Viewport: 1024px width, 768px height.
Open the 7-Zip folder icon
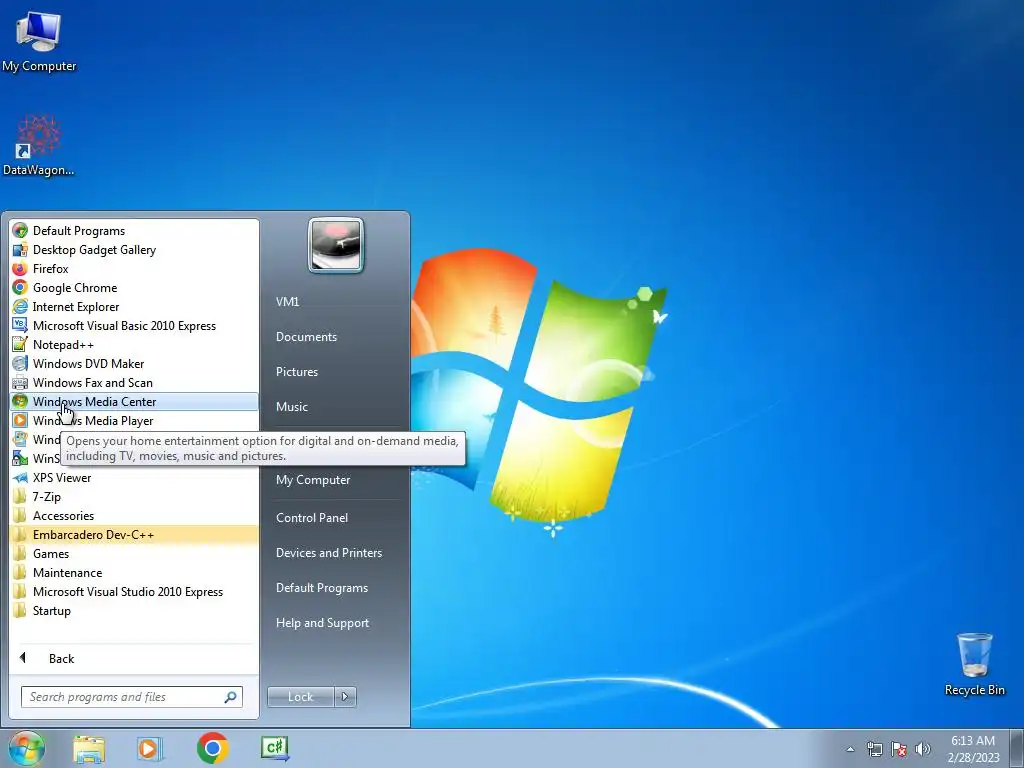(x=20, y=496)
